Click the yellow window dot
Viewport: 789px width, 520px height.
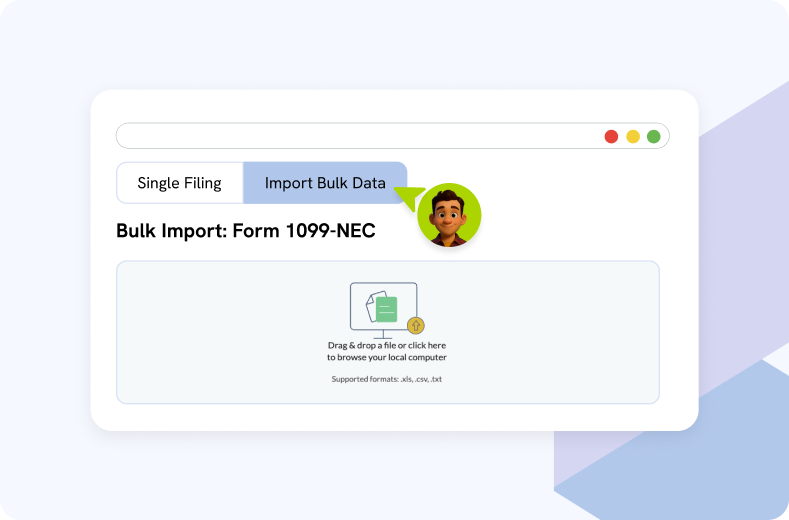pyautogui.click(x=632, y=136)
